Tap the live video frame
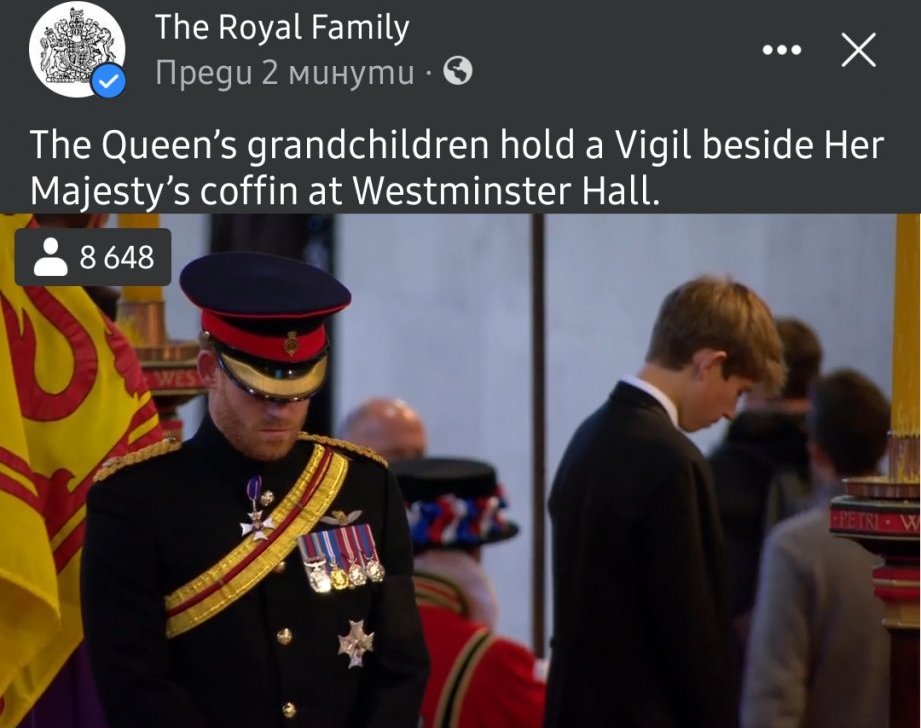 460,471
